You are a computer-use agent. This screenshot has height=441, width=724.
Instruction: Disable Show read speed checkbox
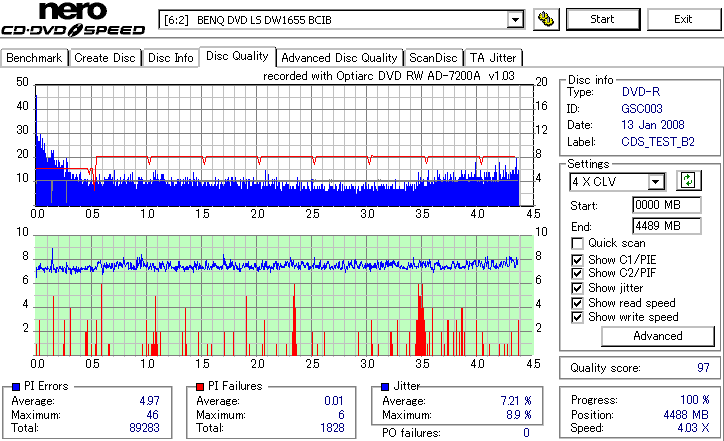(577, 303)
